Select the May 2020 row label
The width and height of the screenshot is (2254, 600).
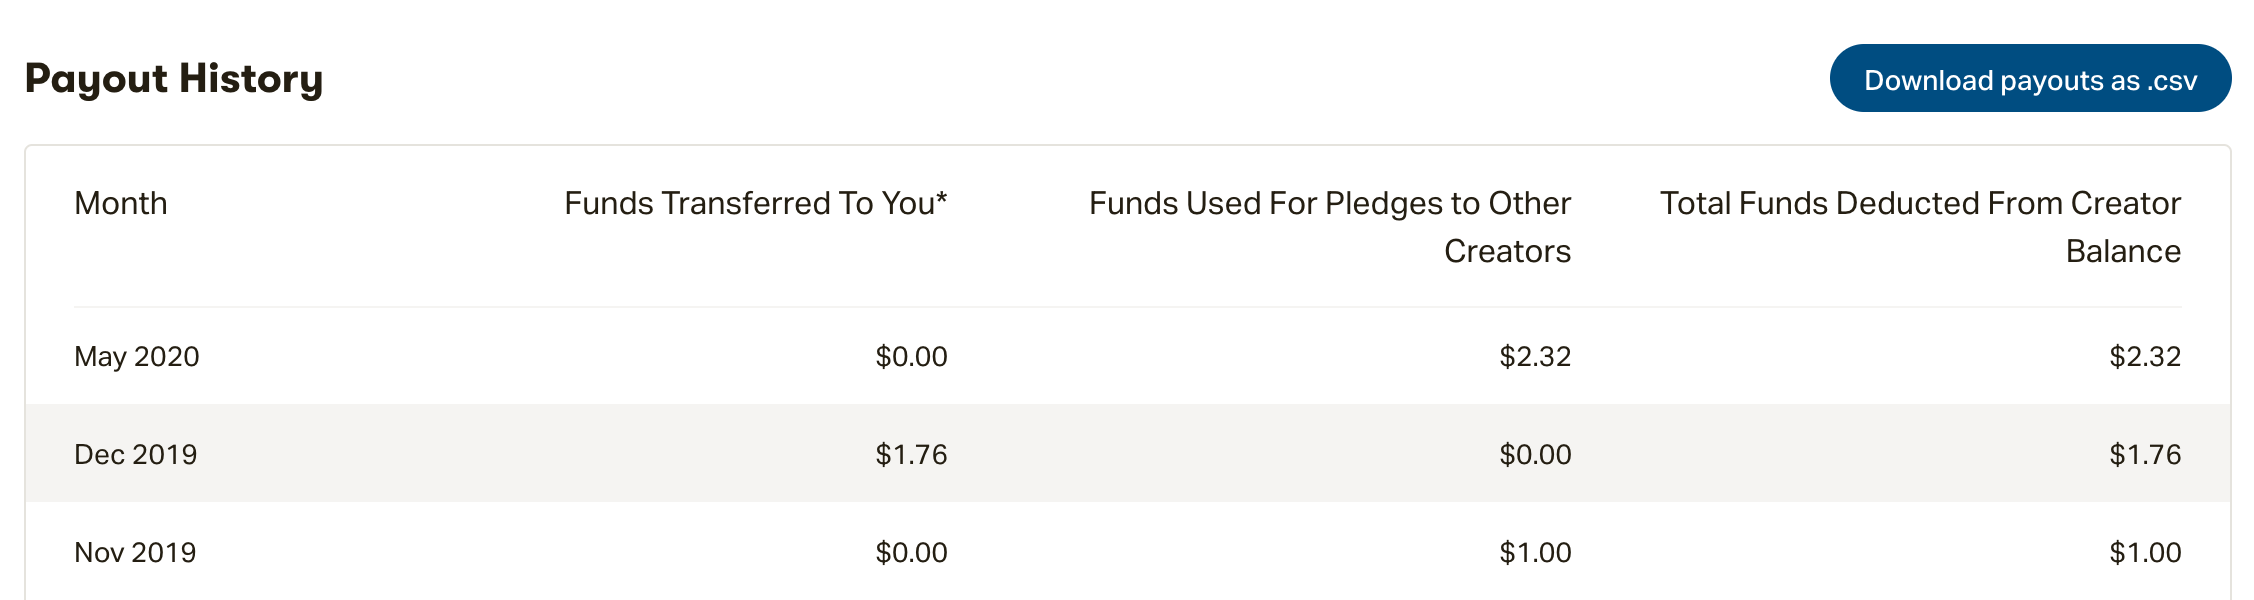click(137, 356)
